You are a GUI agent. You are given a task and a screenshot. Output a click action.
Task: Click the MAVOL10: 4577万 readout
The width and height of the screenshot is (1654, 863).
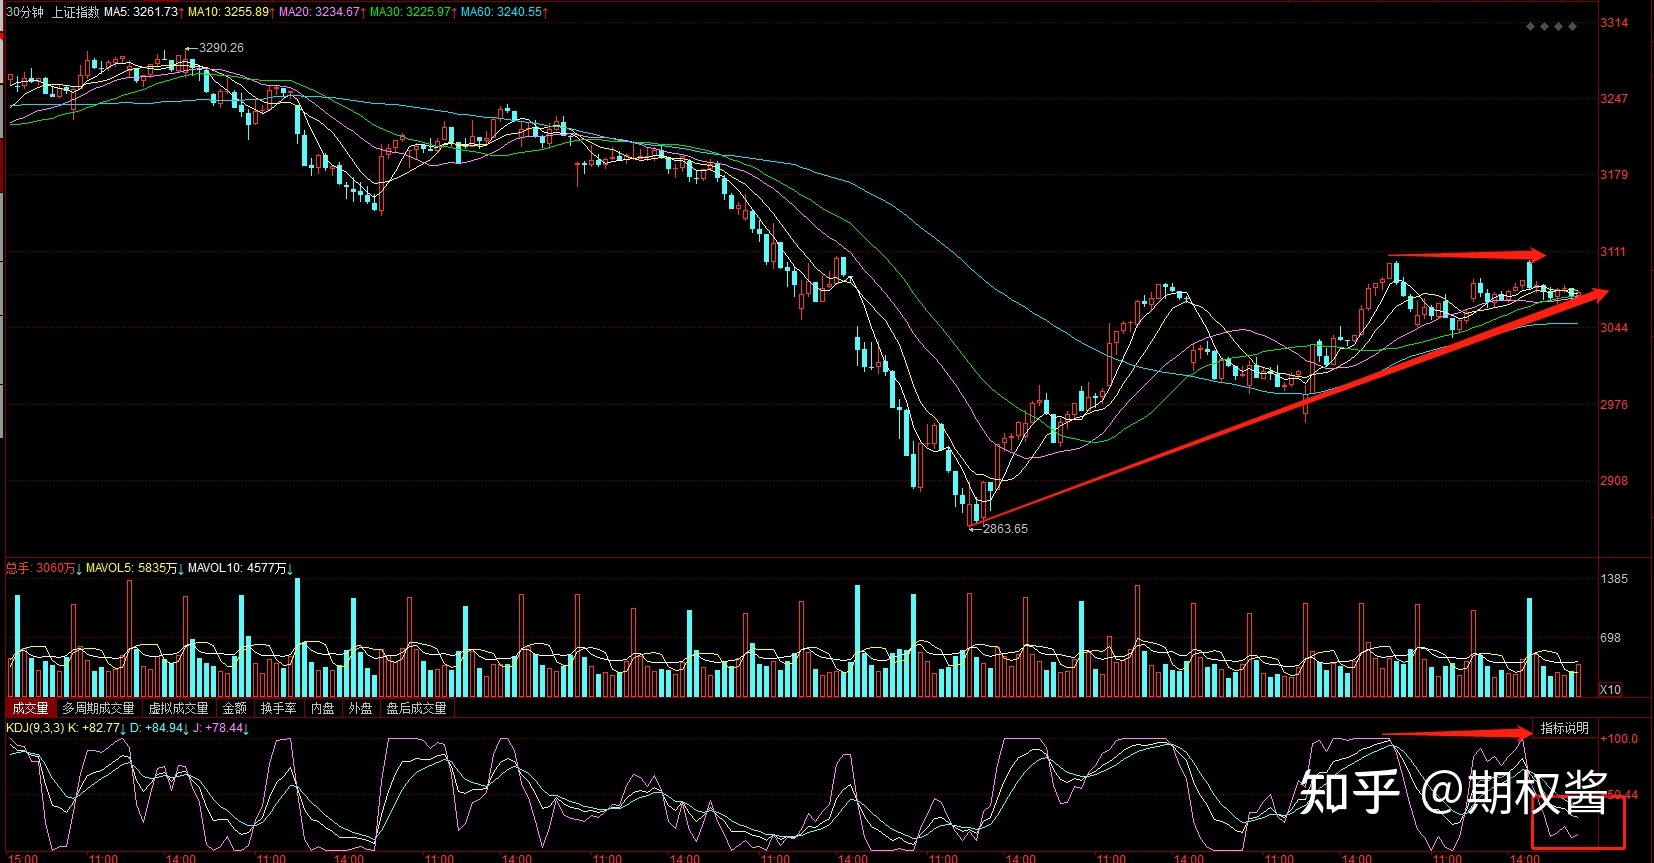(x=241, y=568)
